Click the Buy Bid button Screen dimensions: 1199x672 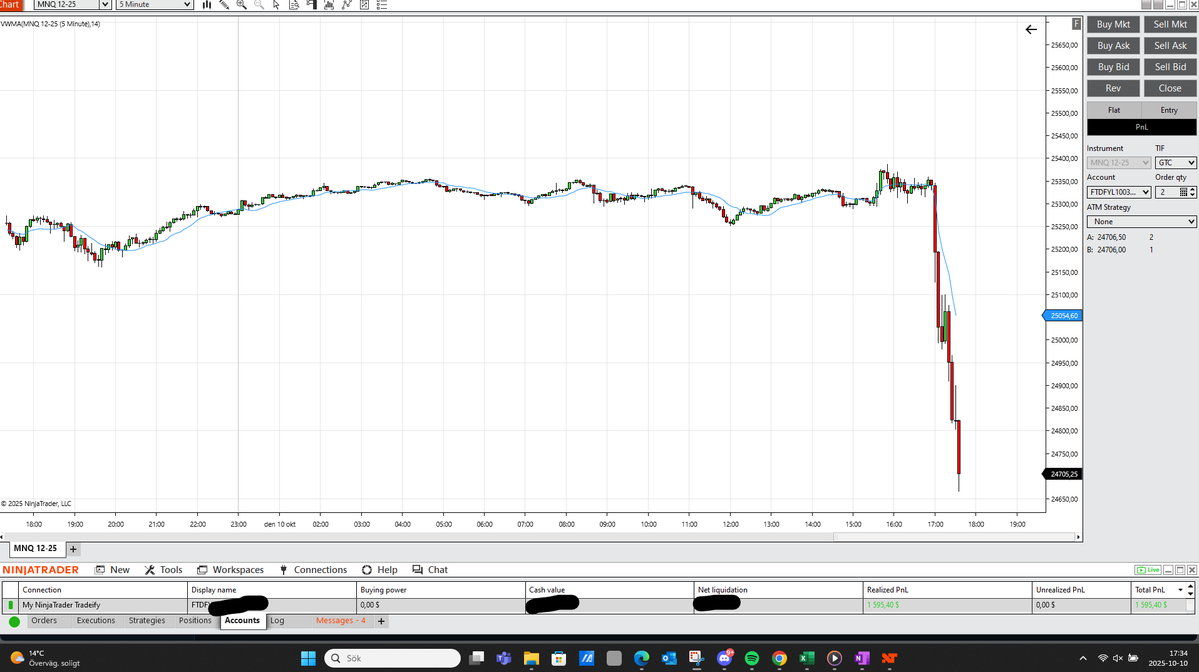coord(1113,67)
